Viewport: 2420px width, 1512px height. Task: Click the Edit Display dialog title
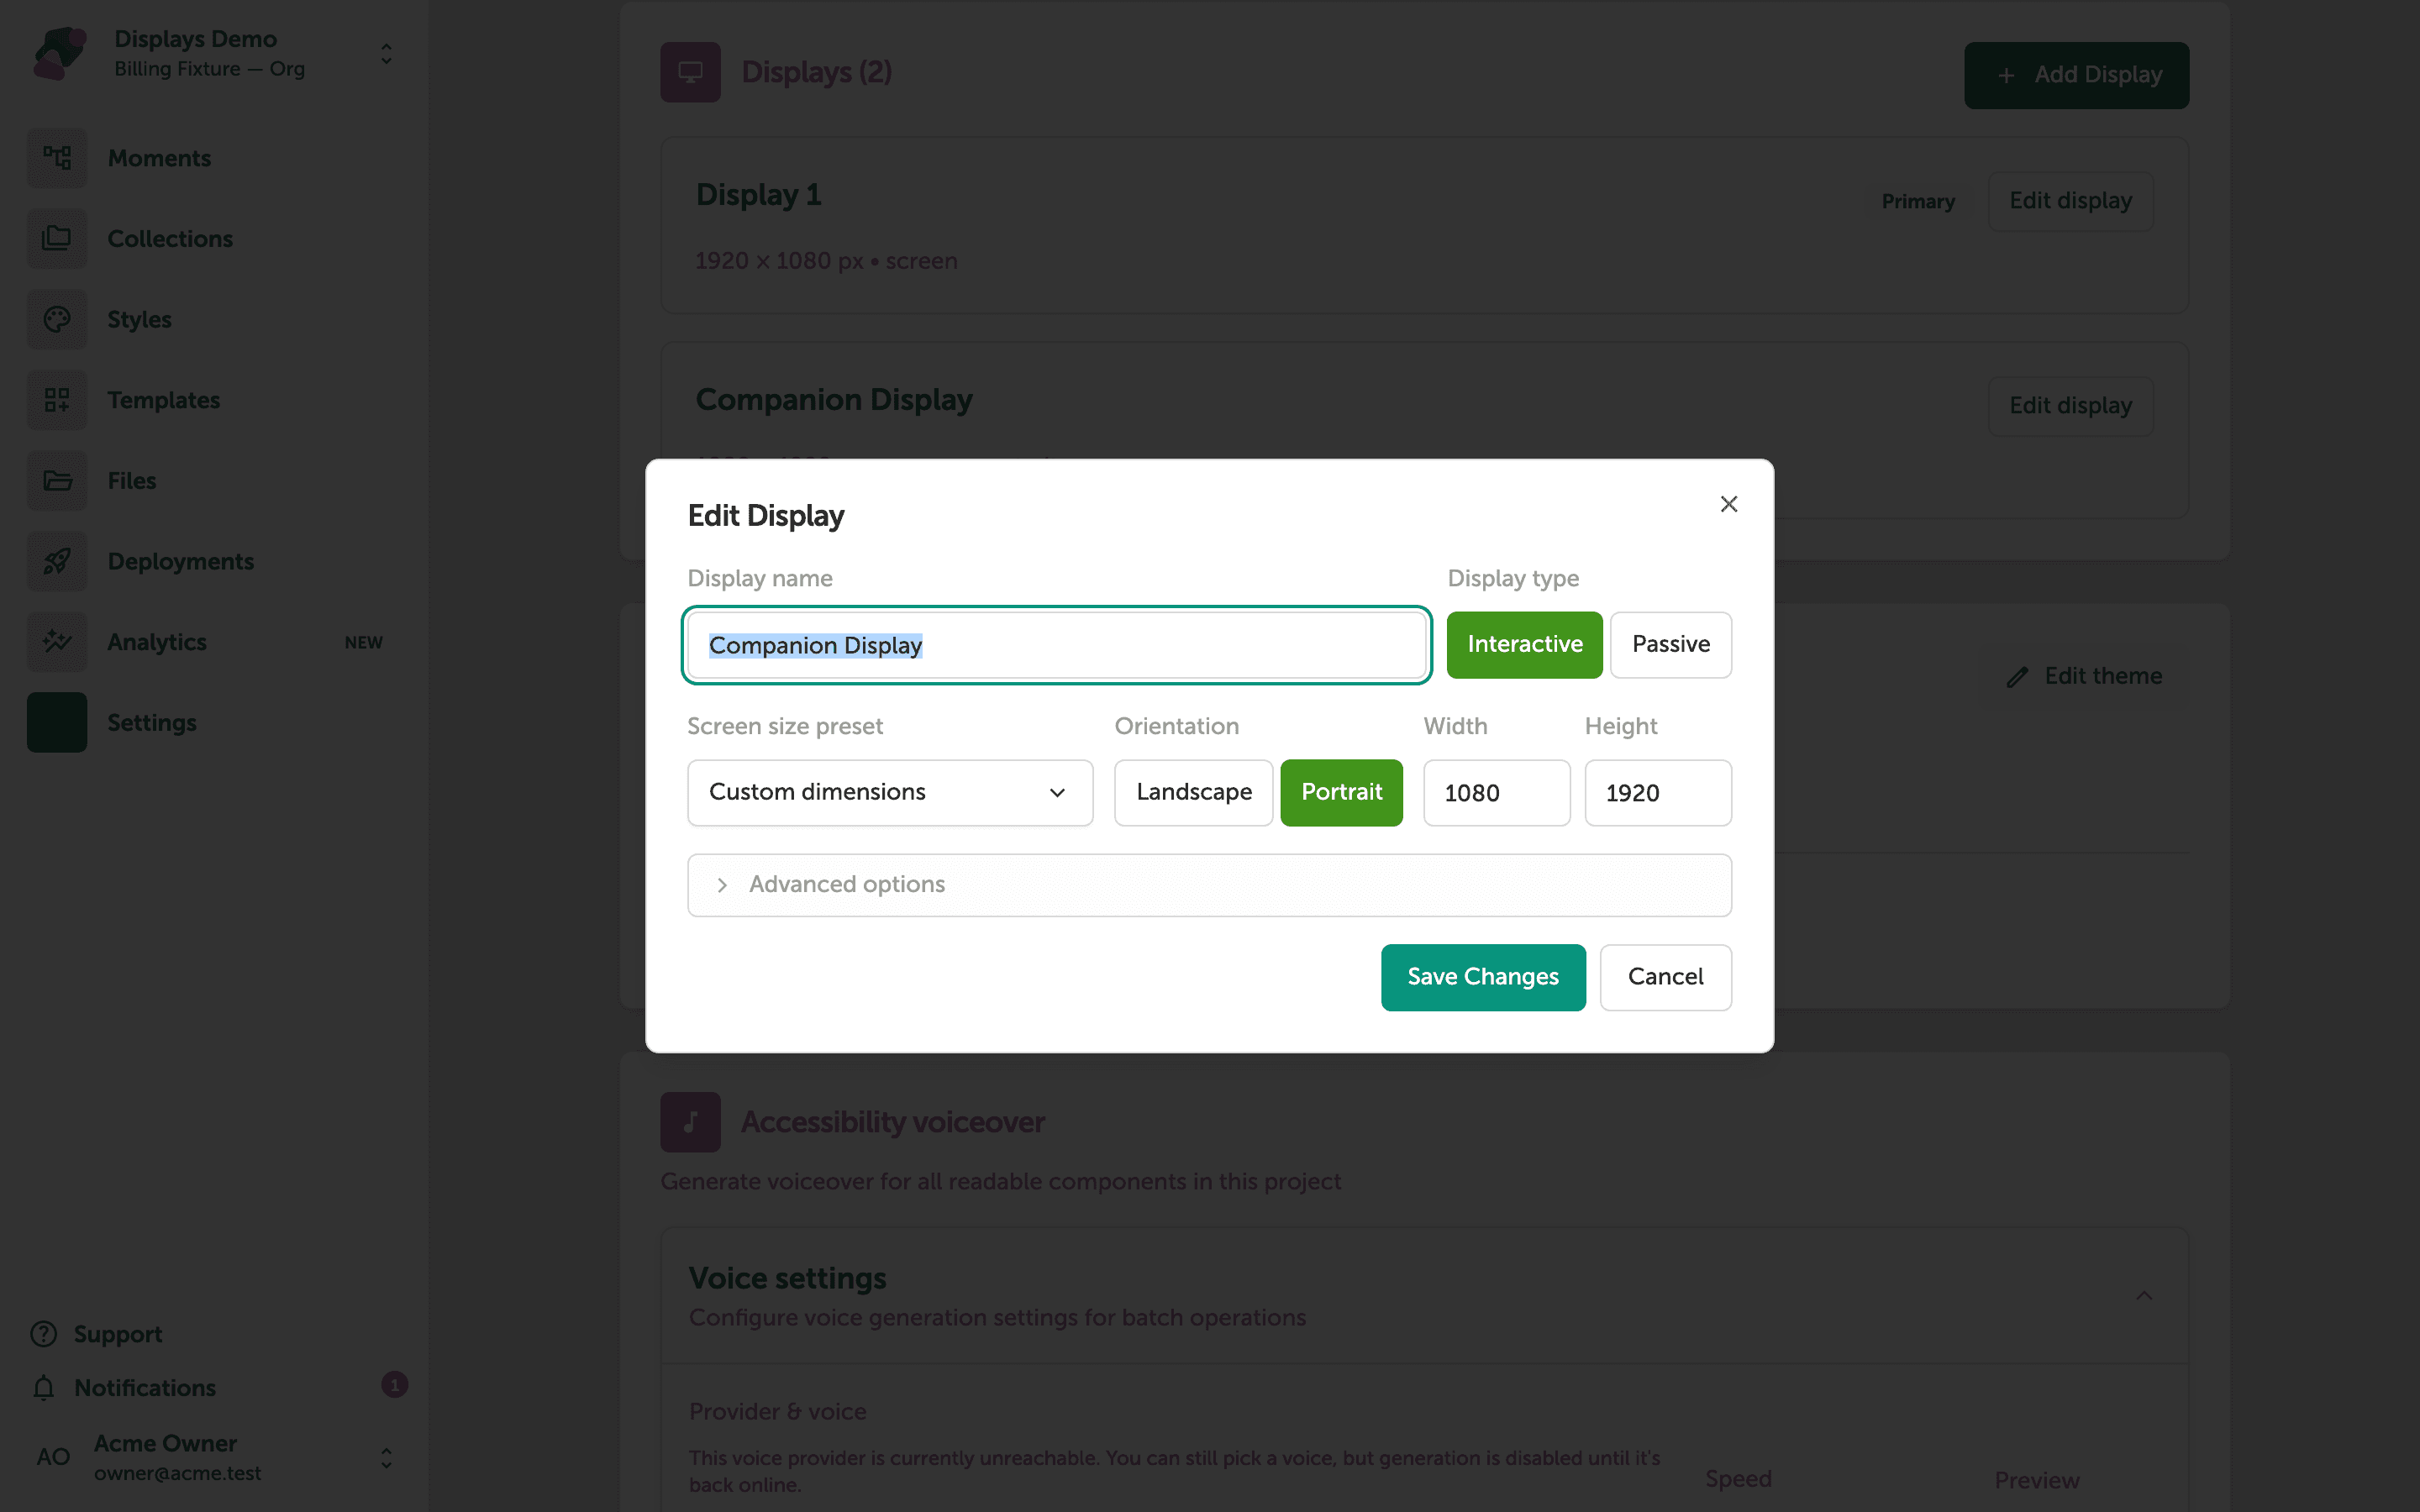pos(766,516)
